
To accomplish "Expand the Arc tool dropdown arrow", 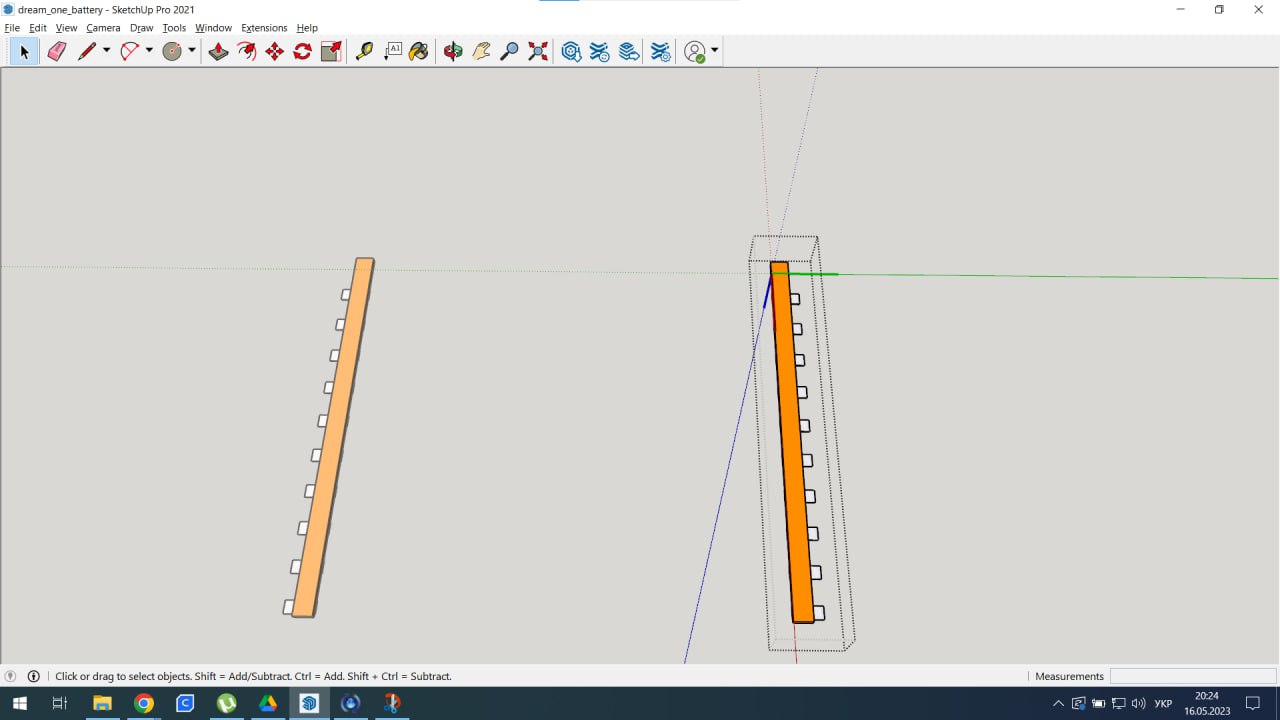I will (149, 51).
